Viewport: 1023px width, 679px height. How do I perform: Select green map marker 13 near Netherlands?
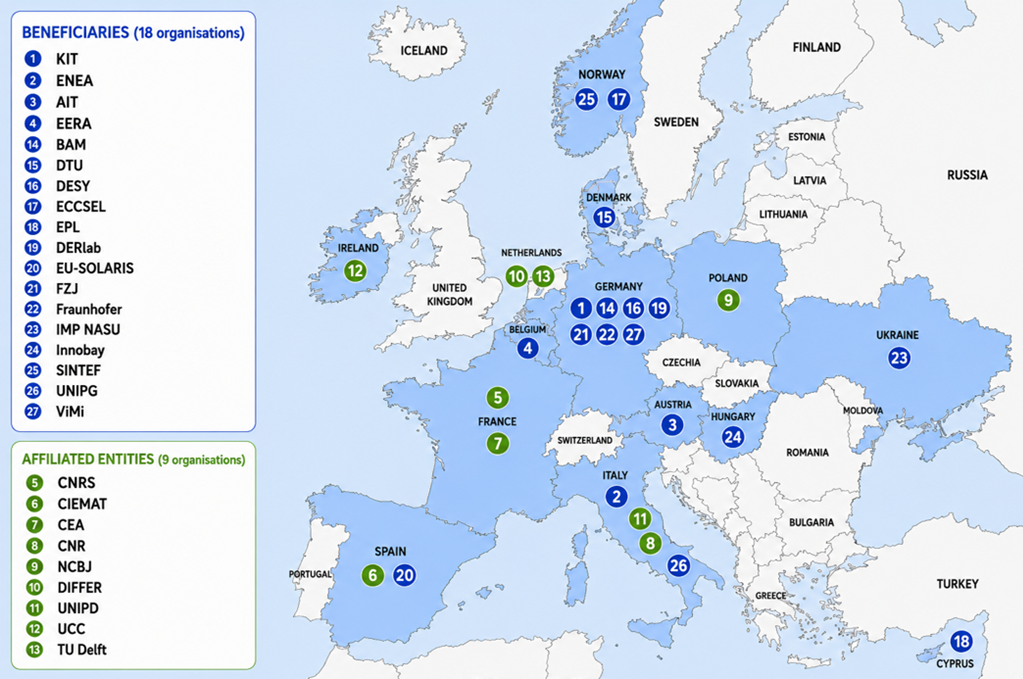tap(543, 277)
